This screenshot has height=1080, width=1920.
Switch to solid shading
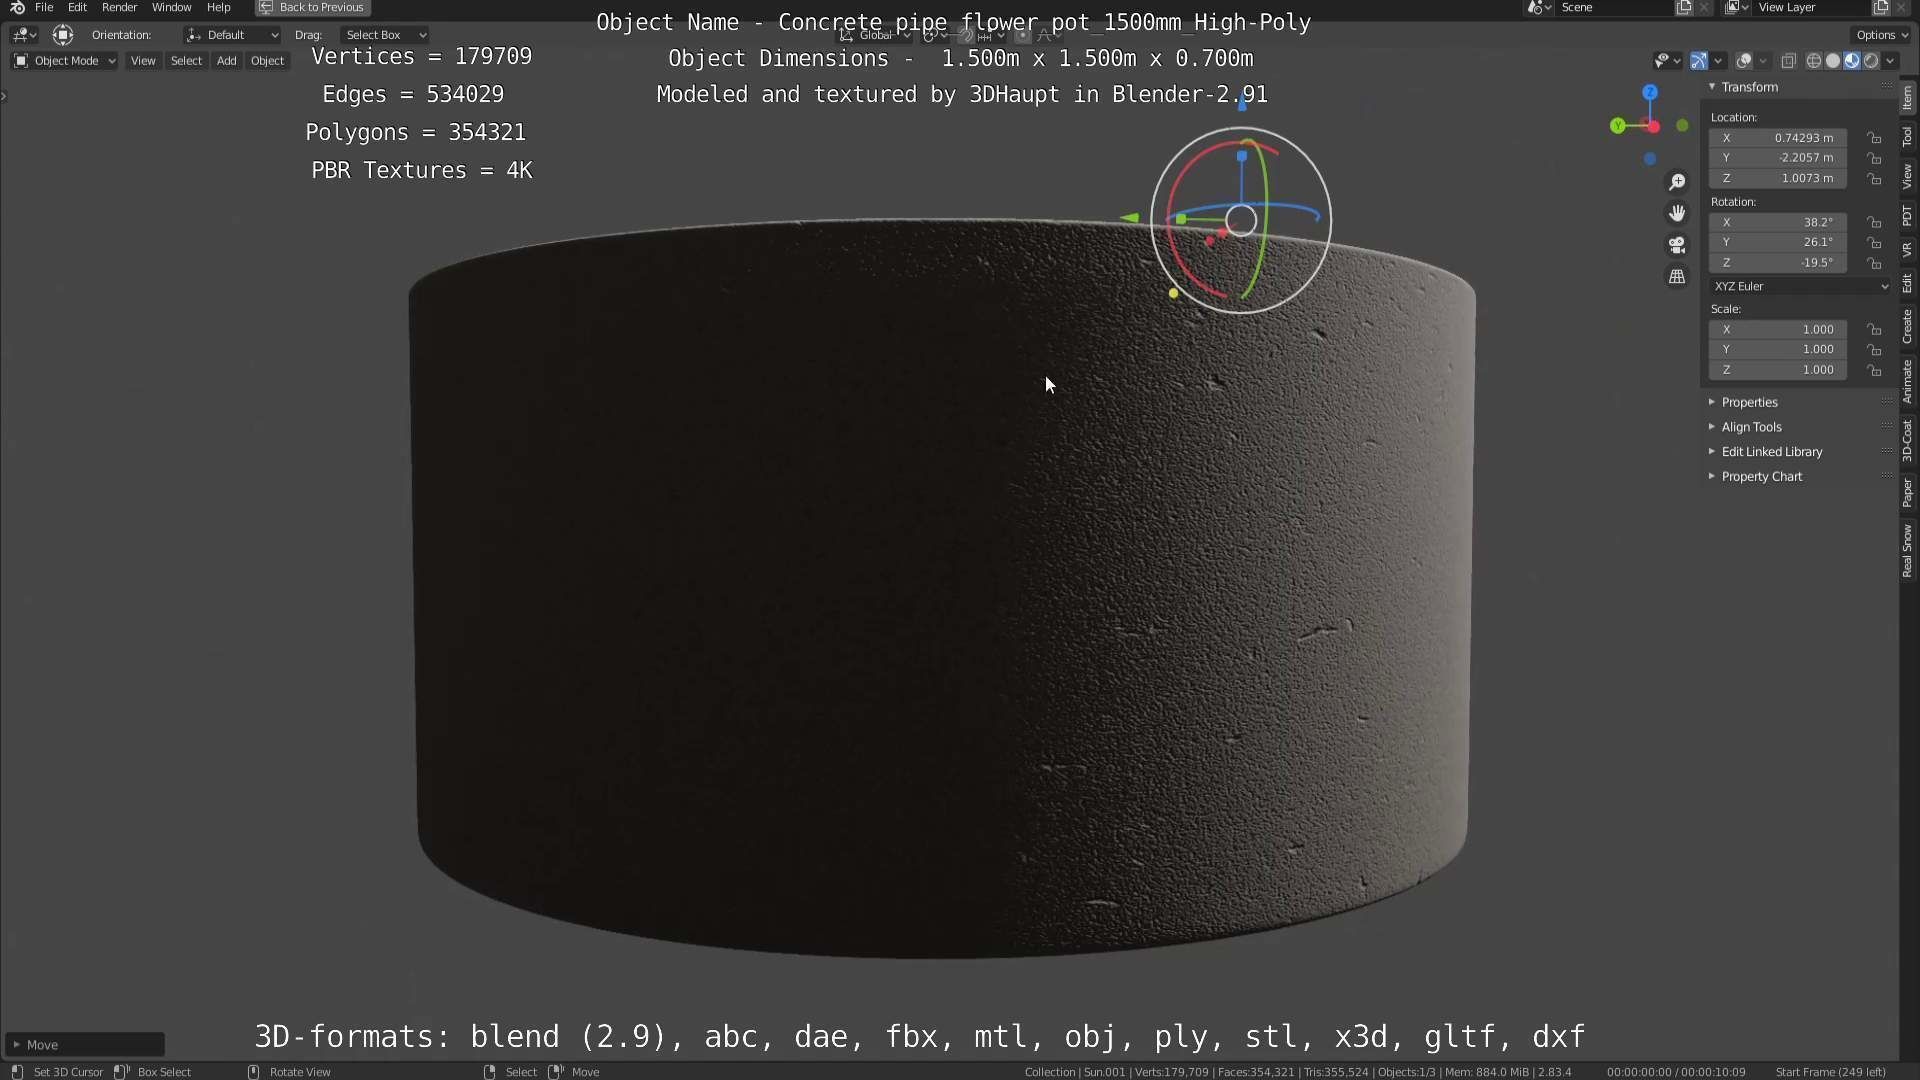click(x=1833, y=61)
